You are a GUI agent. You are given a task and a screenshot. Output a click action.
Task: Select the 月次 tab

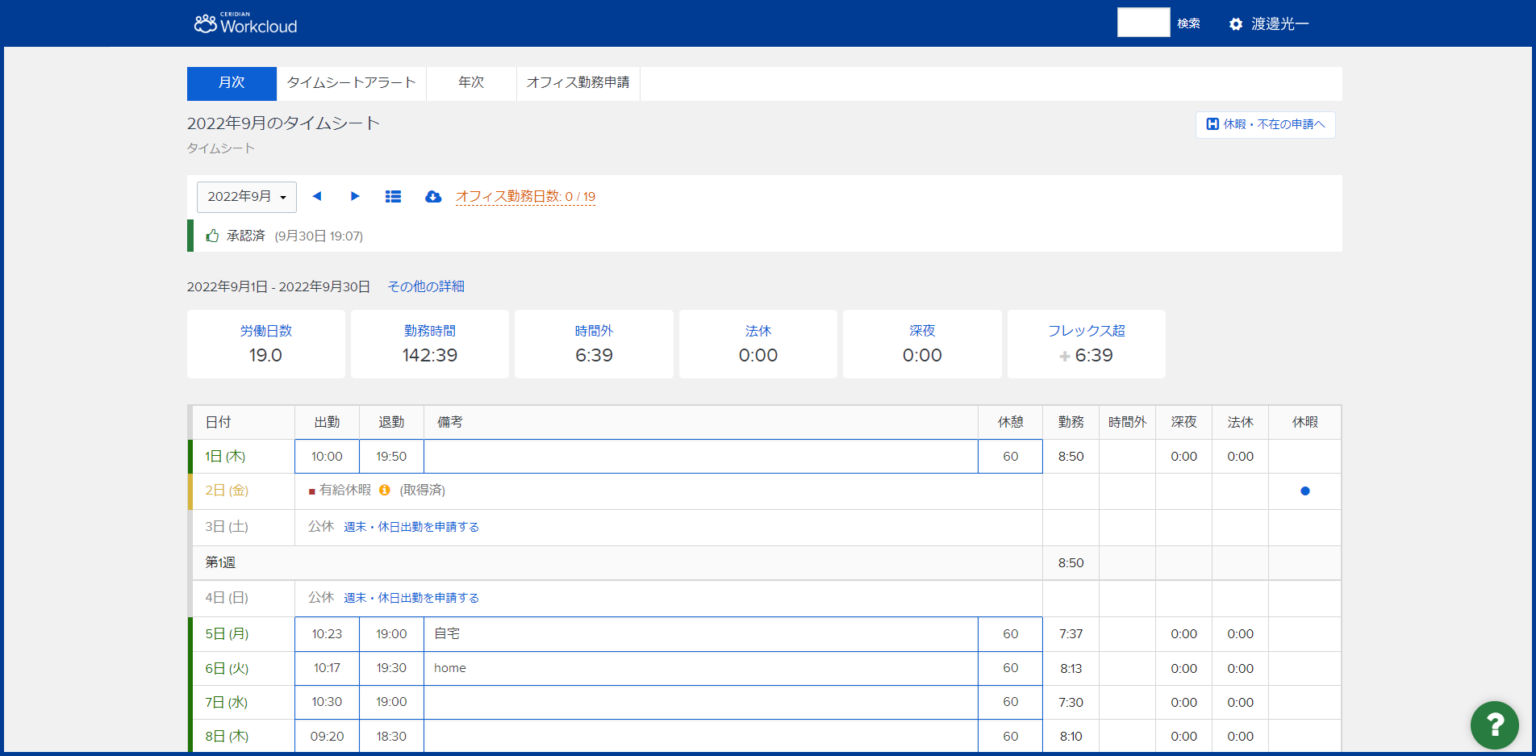pos(231,83)
